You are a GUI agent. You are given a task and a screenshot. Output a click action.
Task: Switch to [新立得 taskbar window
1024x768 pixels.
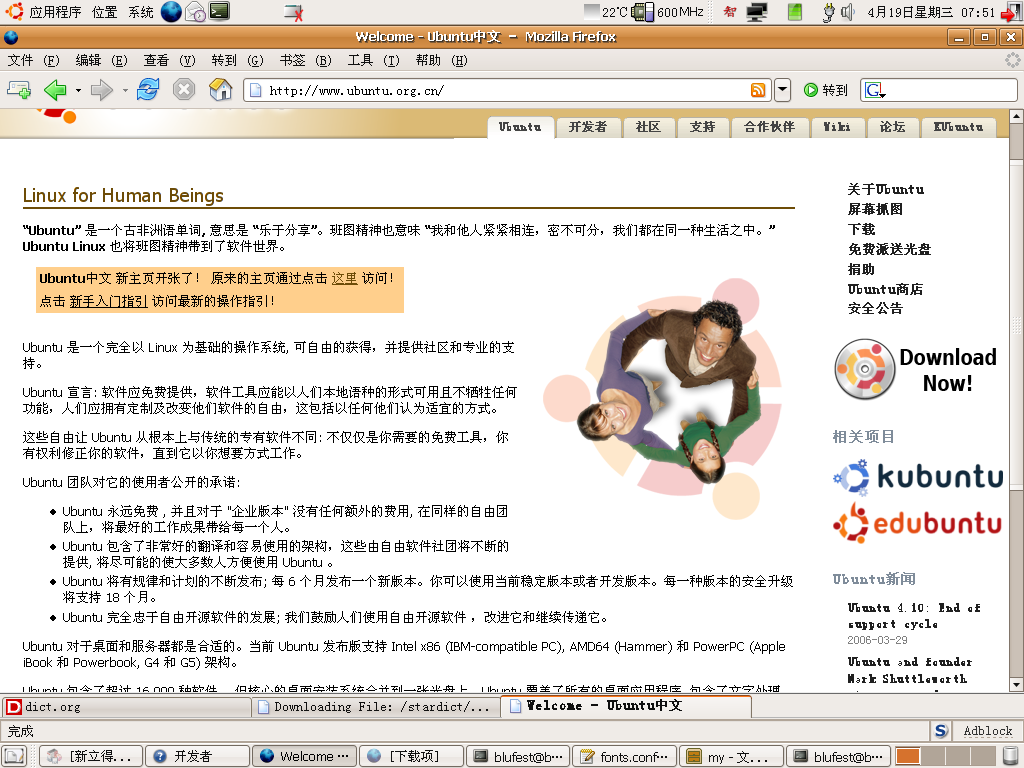[91, 756]
